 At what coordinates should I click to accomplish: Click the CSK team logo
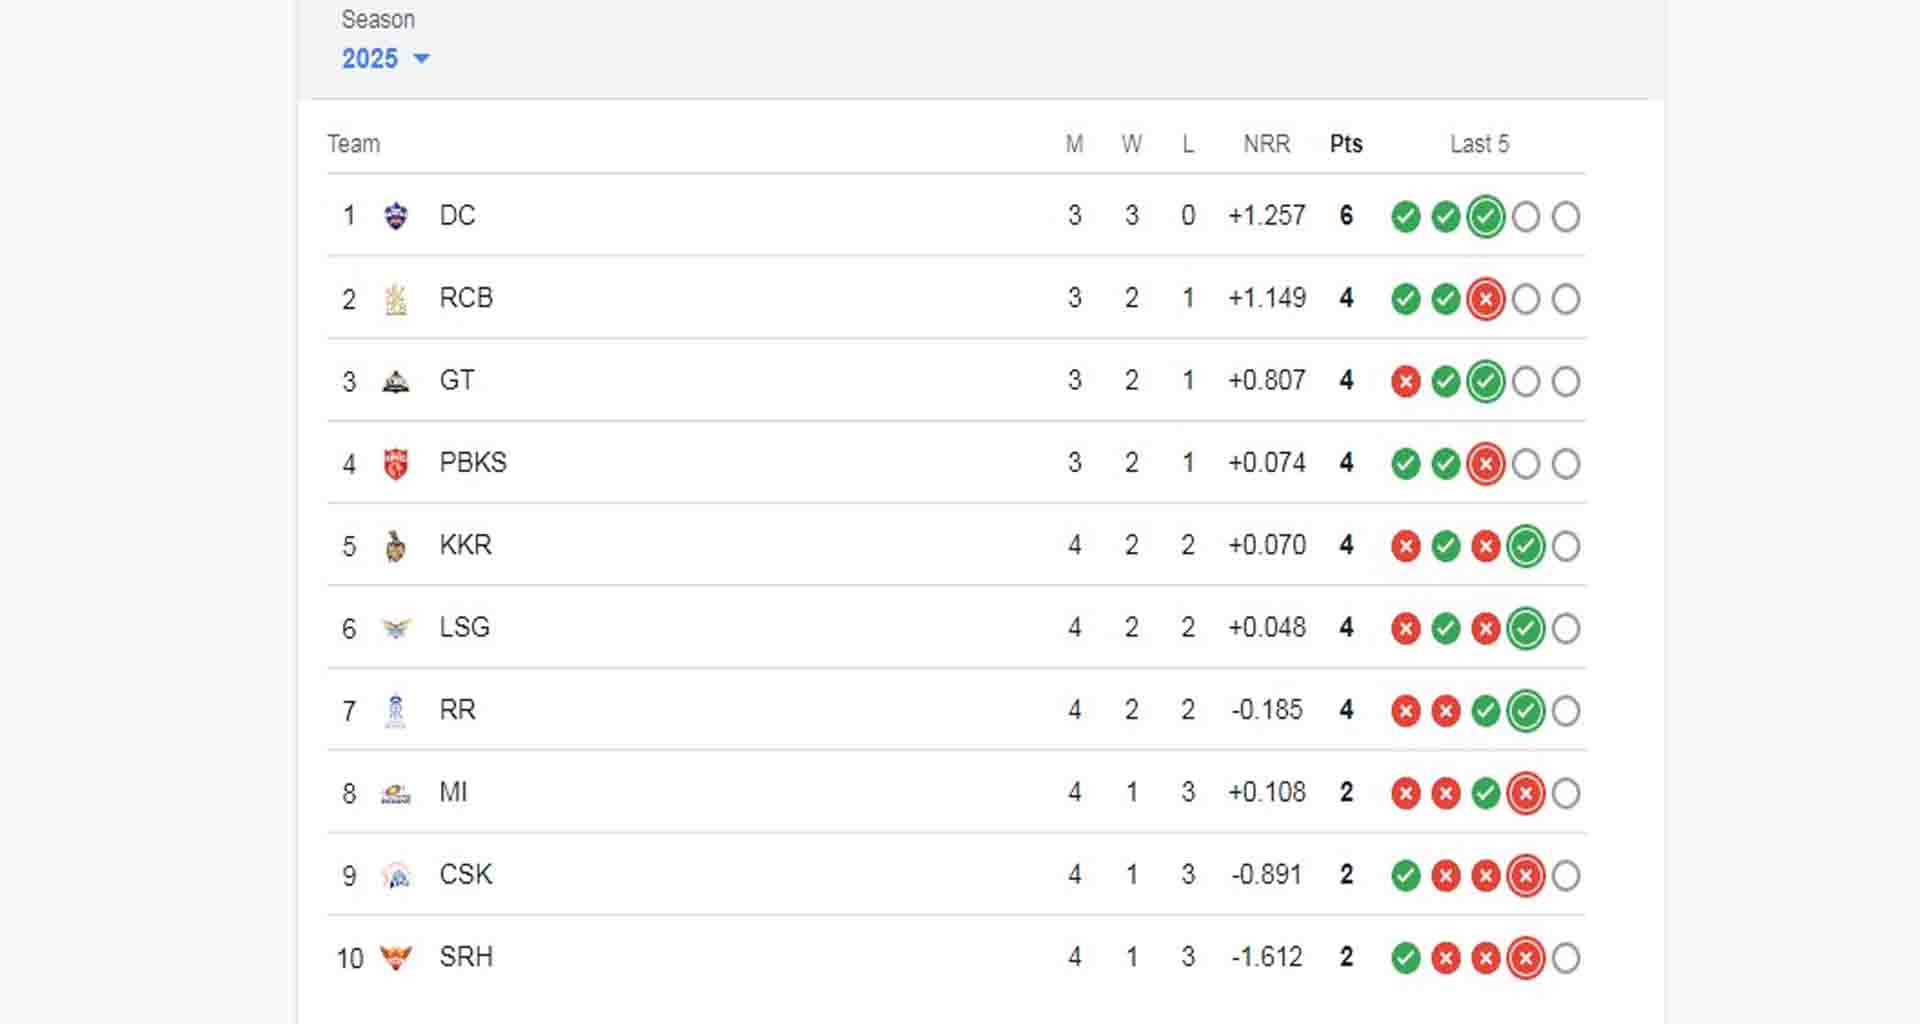[396, 876]
